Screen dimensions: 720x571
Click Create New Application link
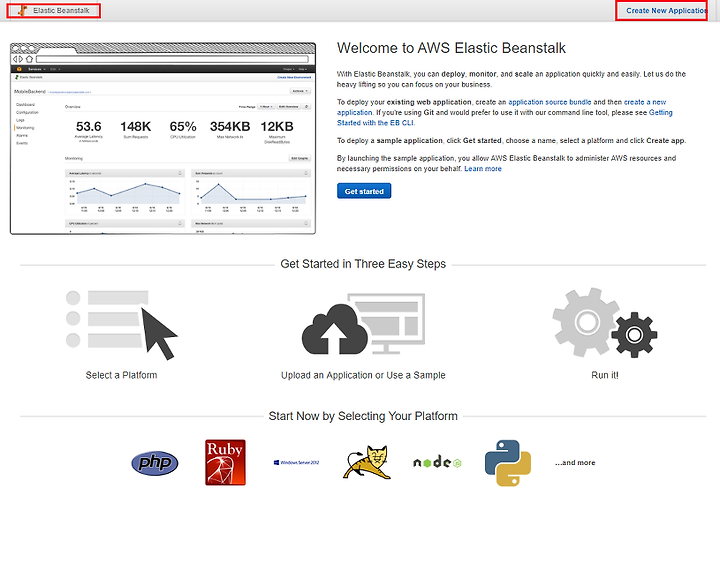click(x=666, y=11)
